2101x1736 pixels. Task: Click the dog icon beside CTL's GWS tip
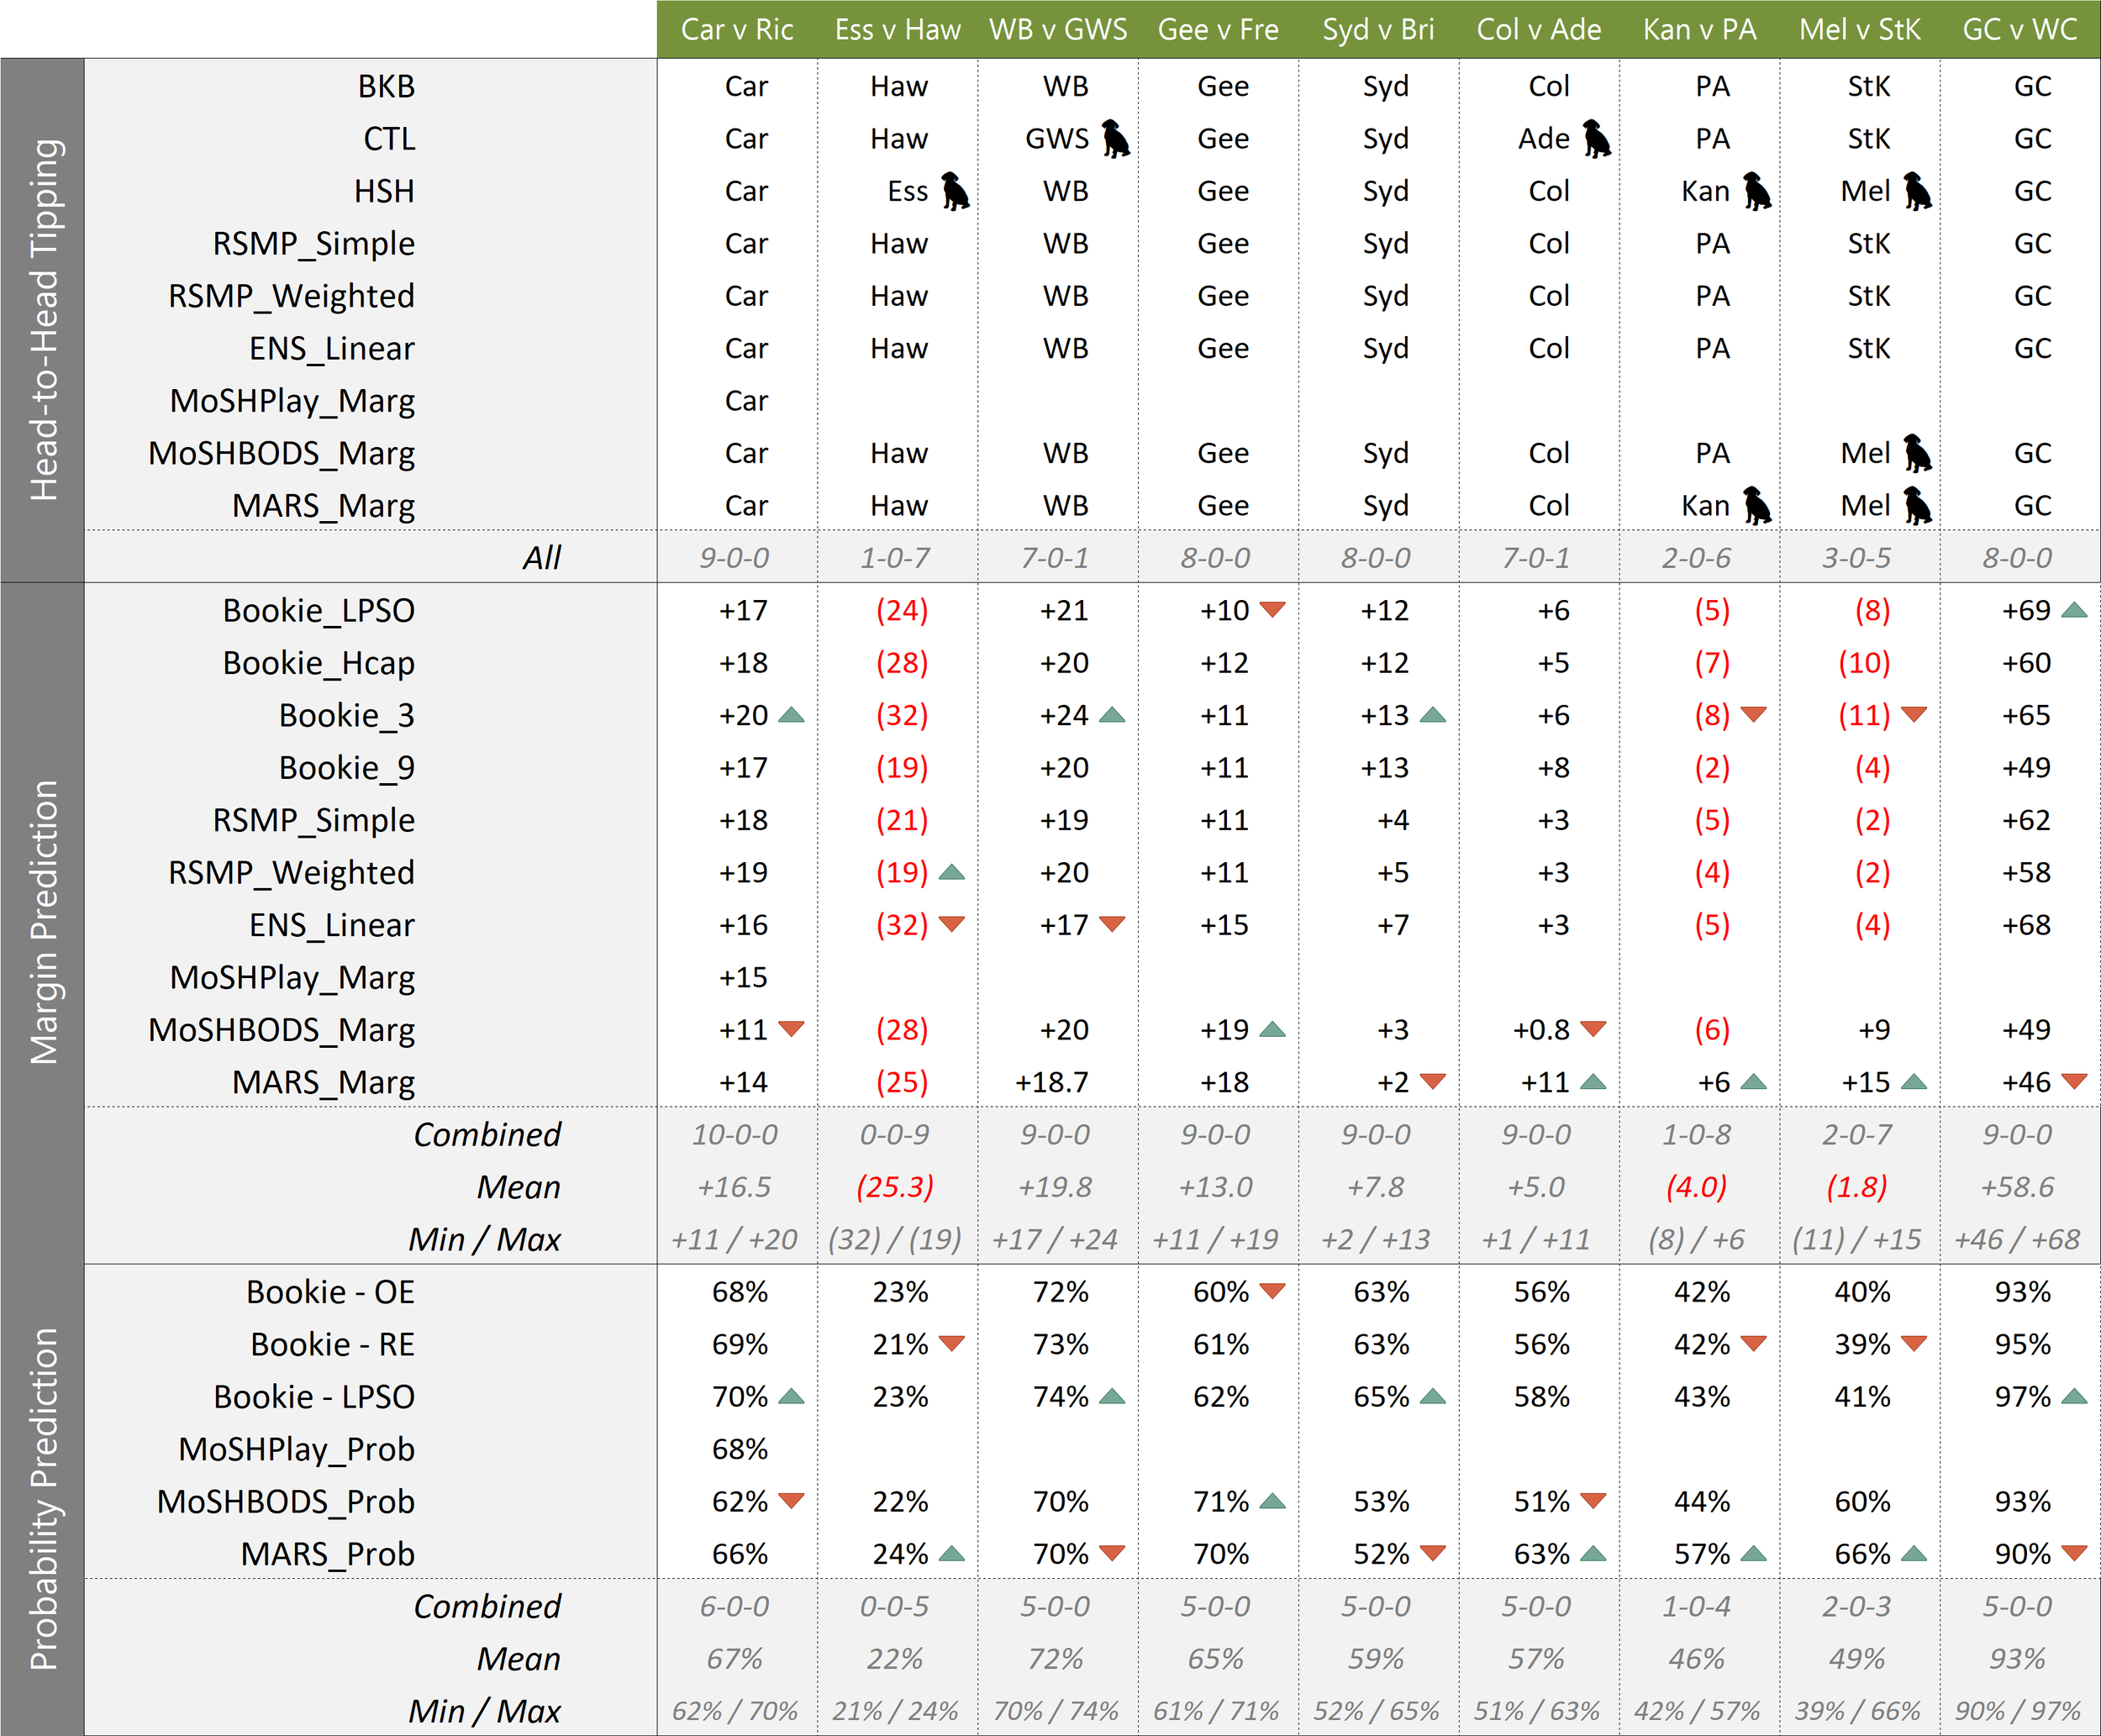(x=1115, y=139)
